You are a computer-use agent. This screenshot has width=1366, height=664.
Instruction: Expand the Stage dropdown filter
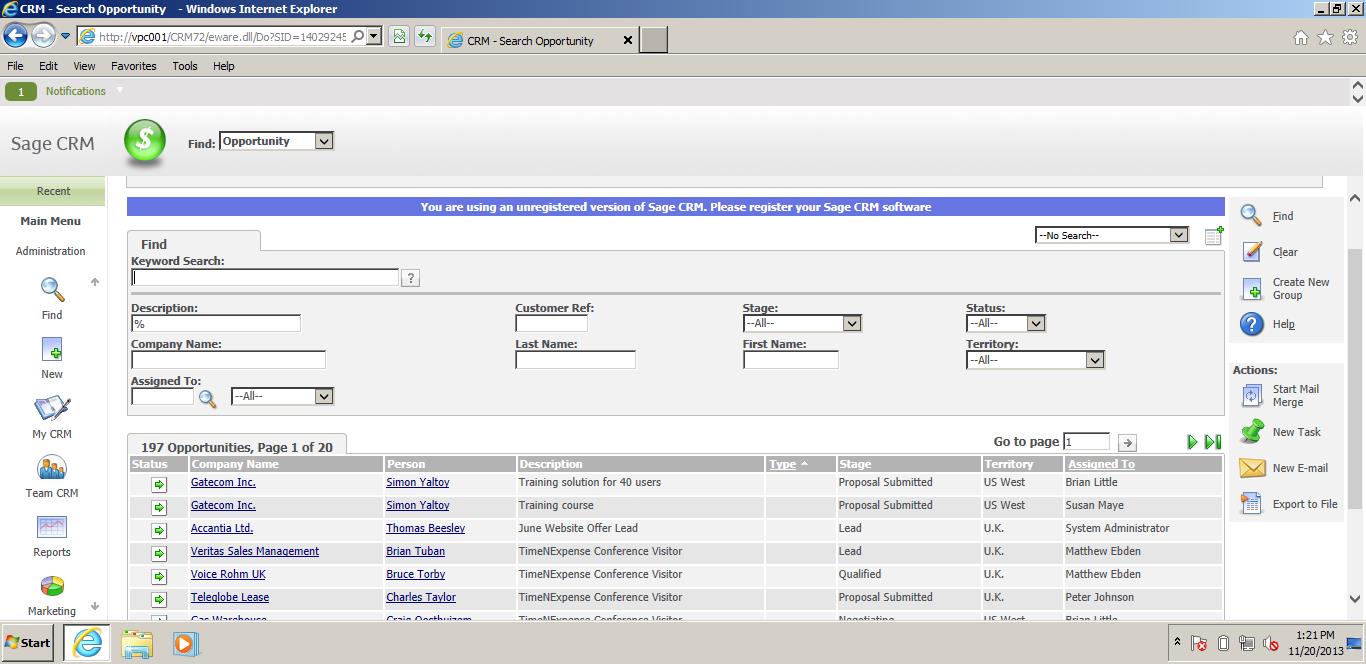[851, 323]
